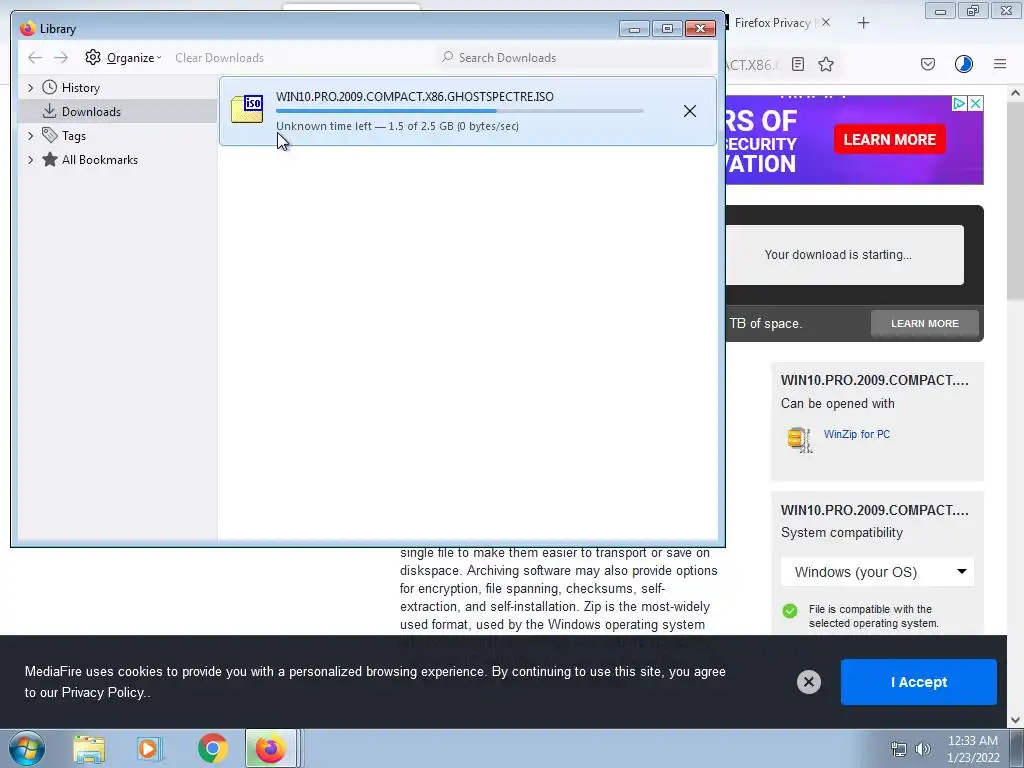
Task: Open the taskbar clock and date
Action: click(973, 749)
